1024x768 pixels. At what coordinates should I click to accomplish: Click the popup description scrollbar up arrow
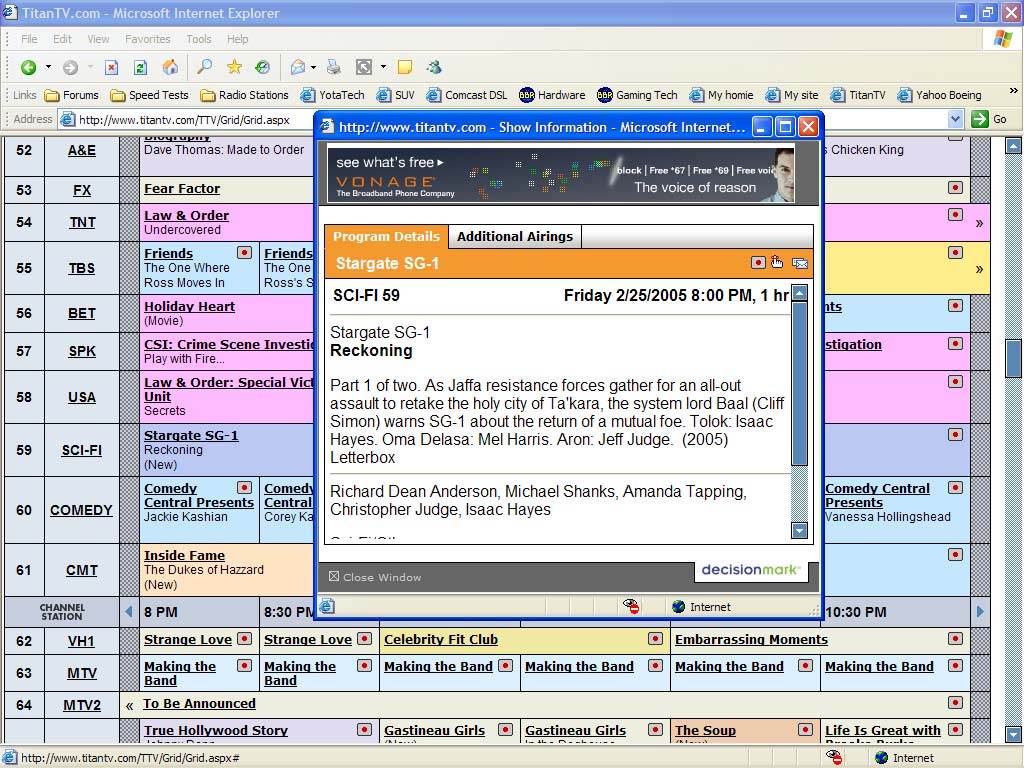point(799,293)
